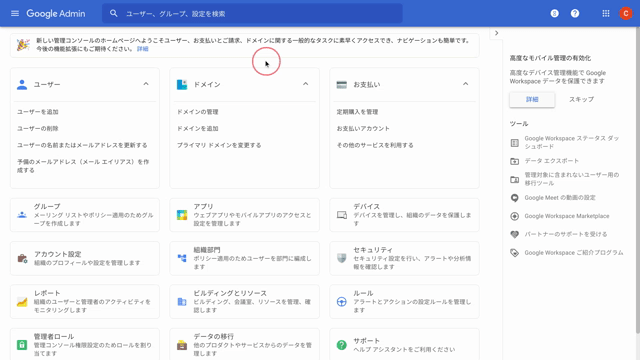Open the サポート question mark icon
This screenshot has height=360, width=640.
click(342, 345)
